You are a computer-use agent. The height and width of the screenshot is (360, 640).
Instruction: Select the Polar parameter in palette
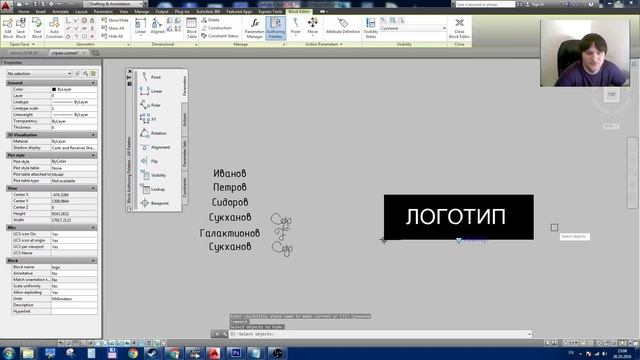[x=150, y=105]
